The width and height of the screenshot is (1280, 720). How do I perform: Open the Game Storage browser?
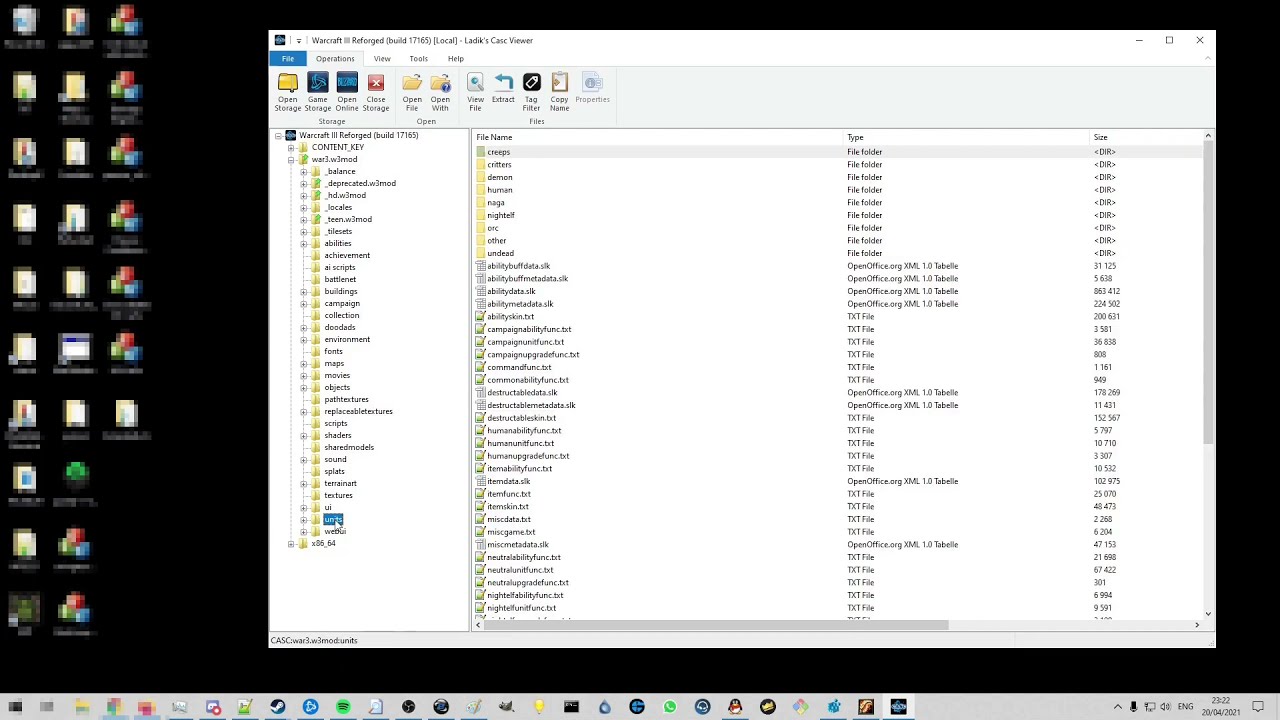pyautogui.click(x=317, y=91)
